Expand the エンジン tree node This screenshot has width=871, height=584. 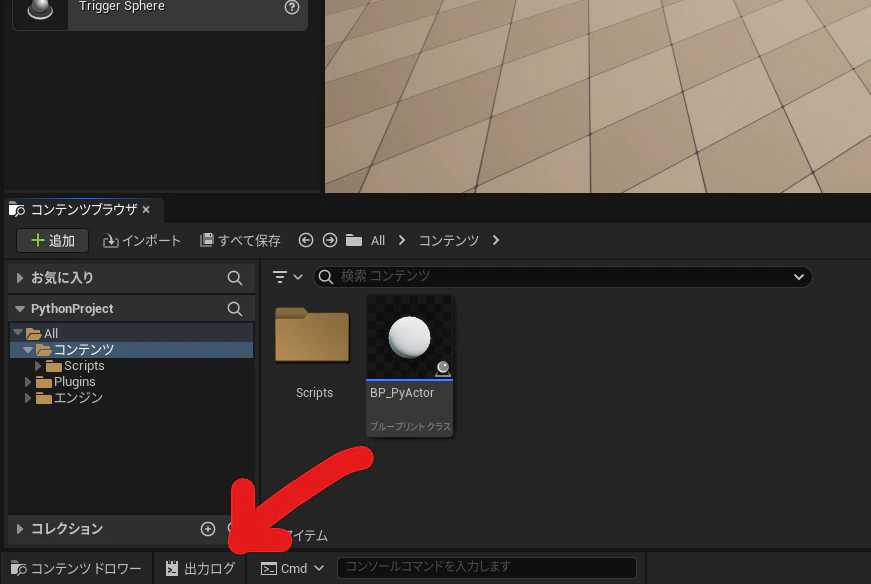tap(28, 398)
